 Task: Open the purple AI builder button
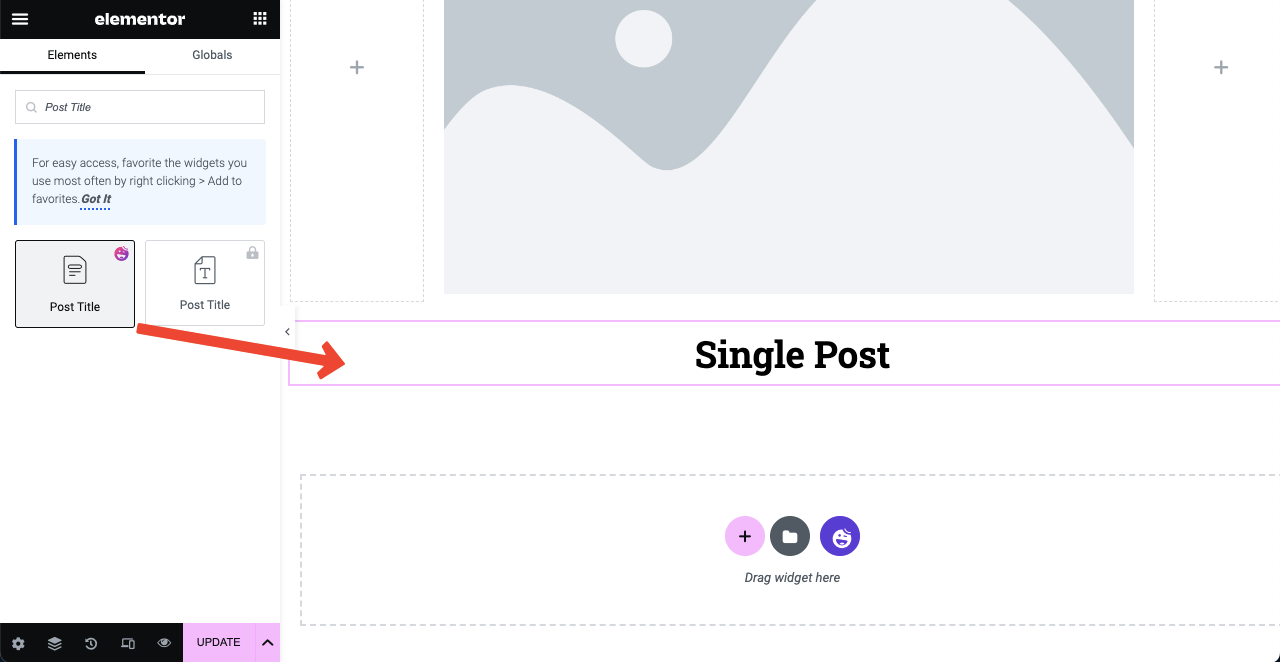[x=840, y=537]
